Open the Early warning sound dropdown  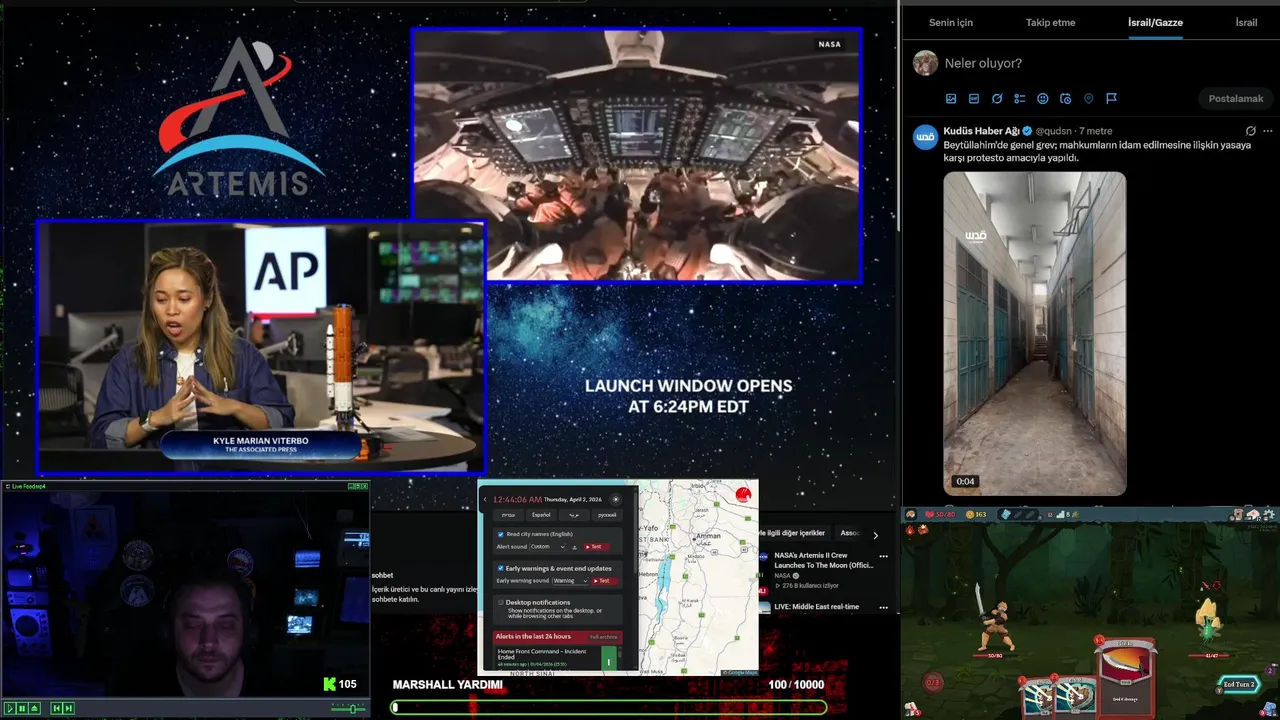570,581
